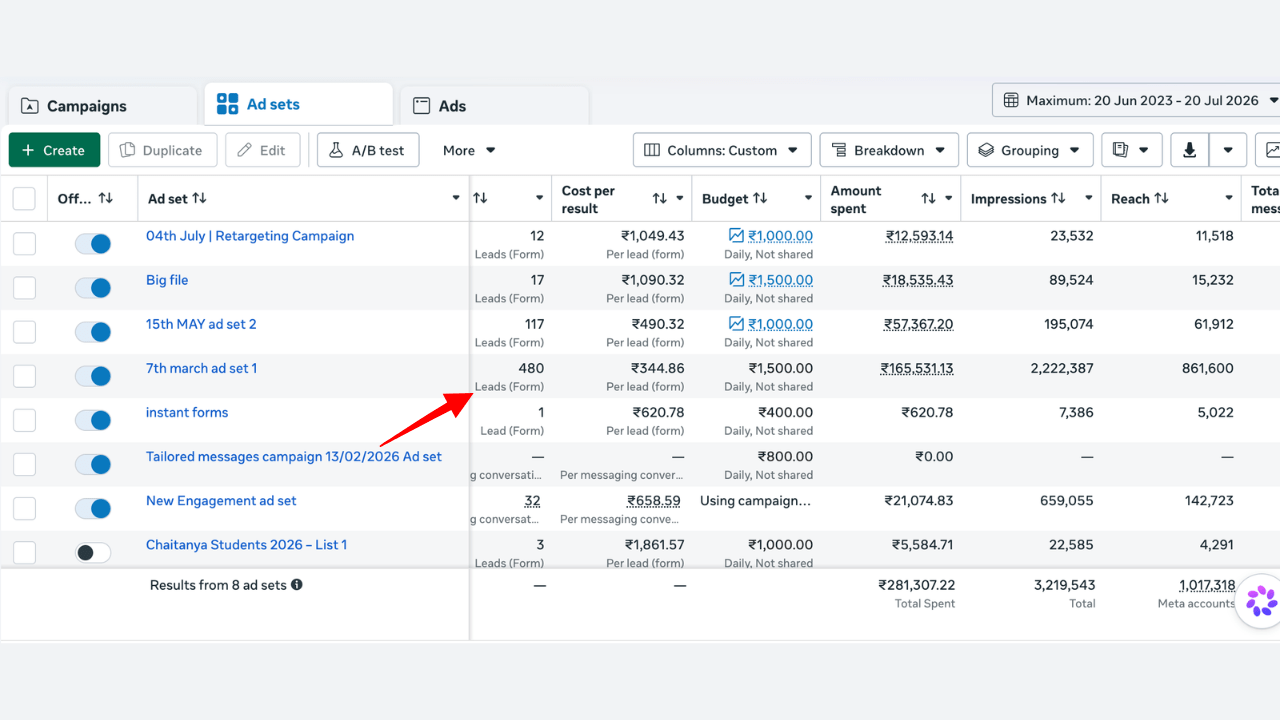Open the More dropdown menu
This screenshot has width=1280, height=720.
pyautogui.click(x=469, y=150)
